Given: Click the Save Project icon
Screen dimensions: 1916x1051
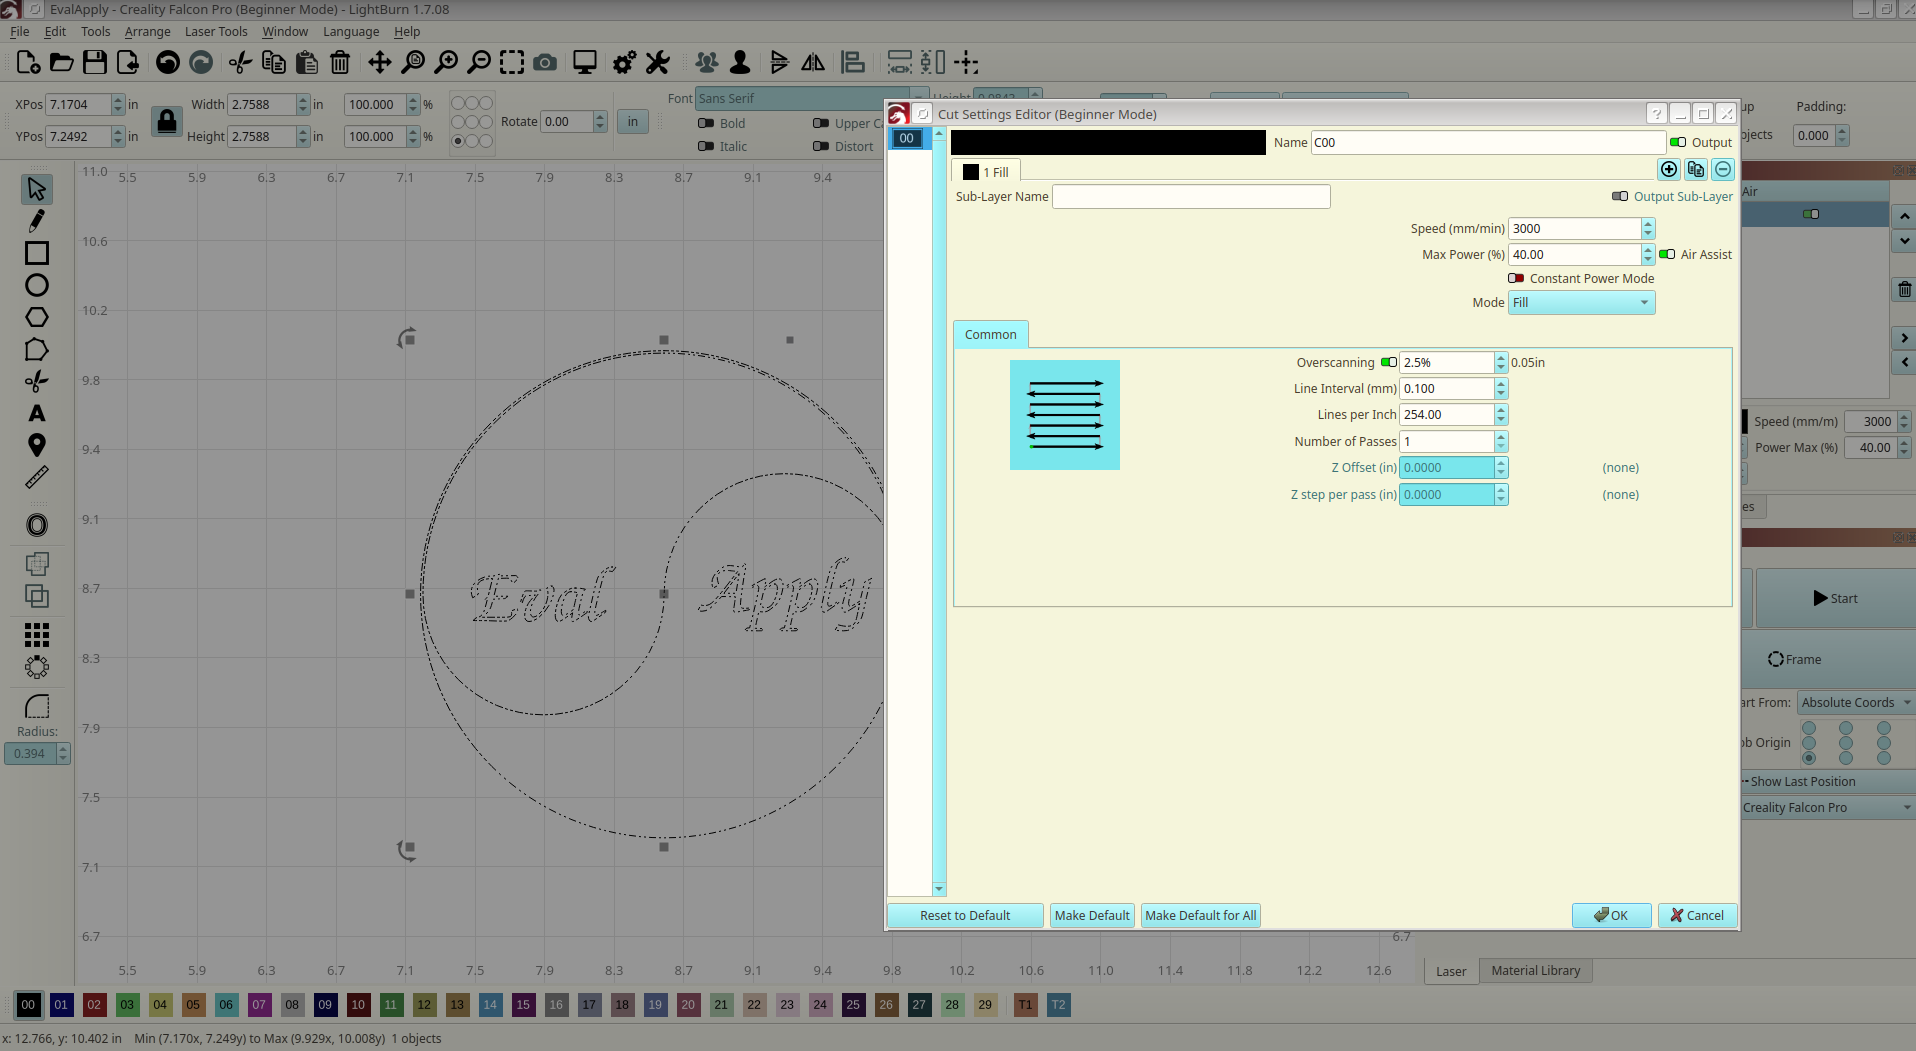Looking at the screenshot, I should [95, 63].
